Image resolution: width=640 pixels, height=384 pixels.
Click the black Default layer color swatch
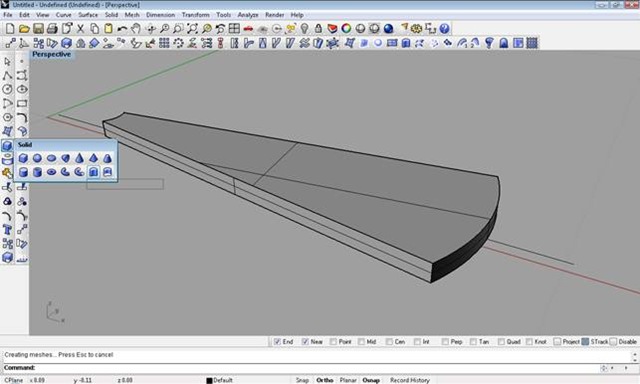[x=209, y=380]
